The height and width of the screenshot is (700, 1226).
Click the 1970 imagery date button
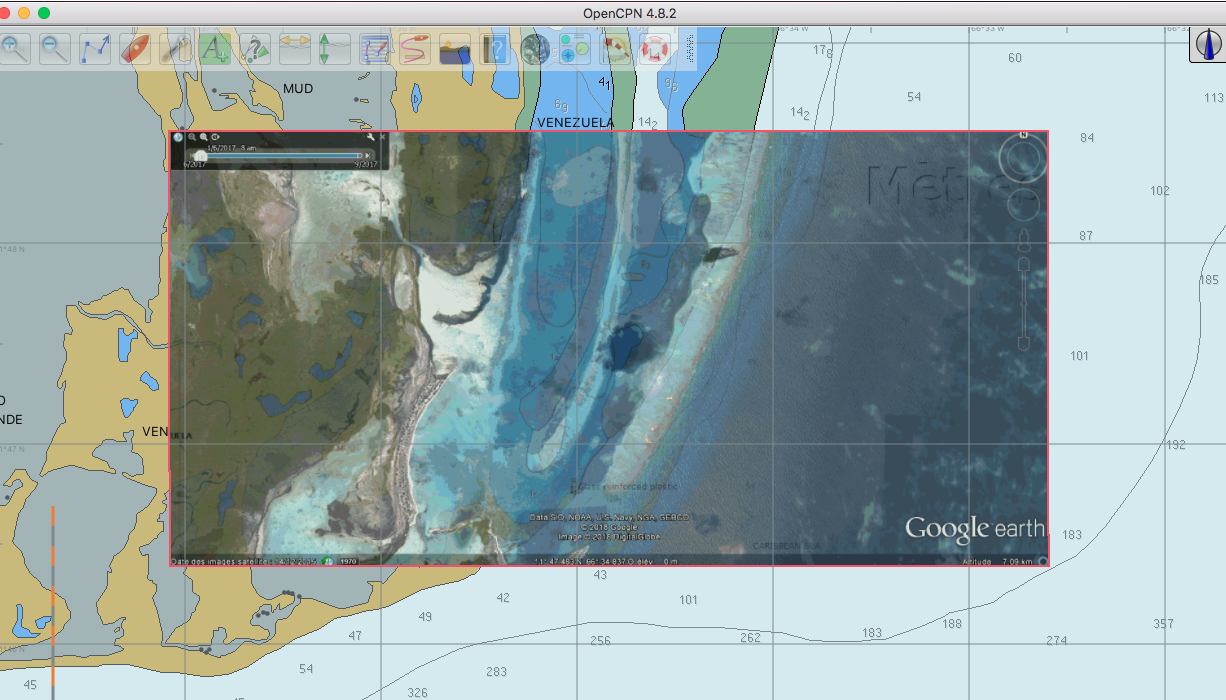point(348,561)
